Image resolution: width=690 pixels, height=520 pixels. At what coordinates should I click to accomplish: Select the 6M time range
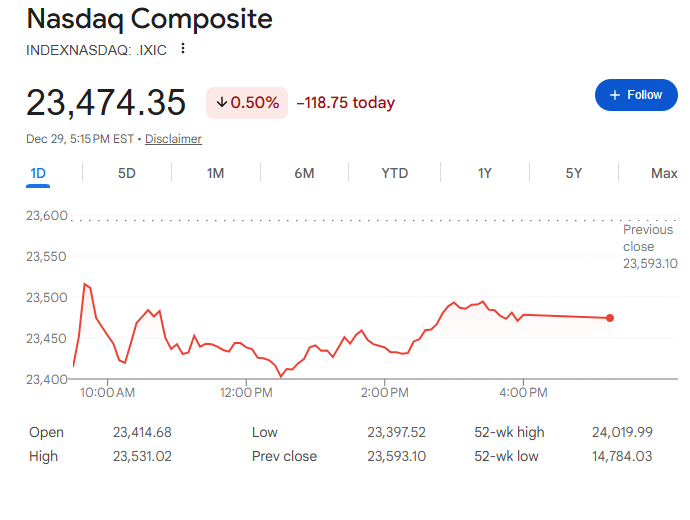click(305, 173)
